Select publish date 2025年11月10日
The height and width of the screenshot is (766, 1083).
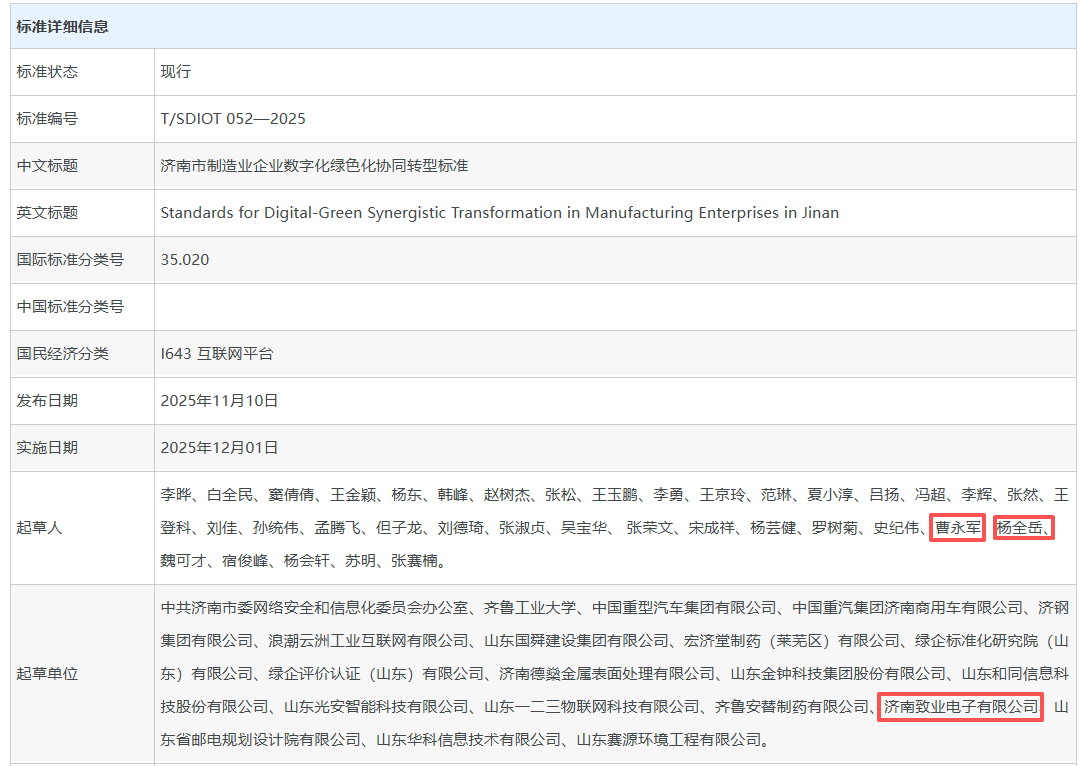219,401
